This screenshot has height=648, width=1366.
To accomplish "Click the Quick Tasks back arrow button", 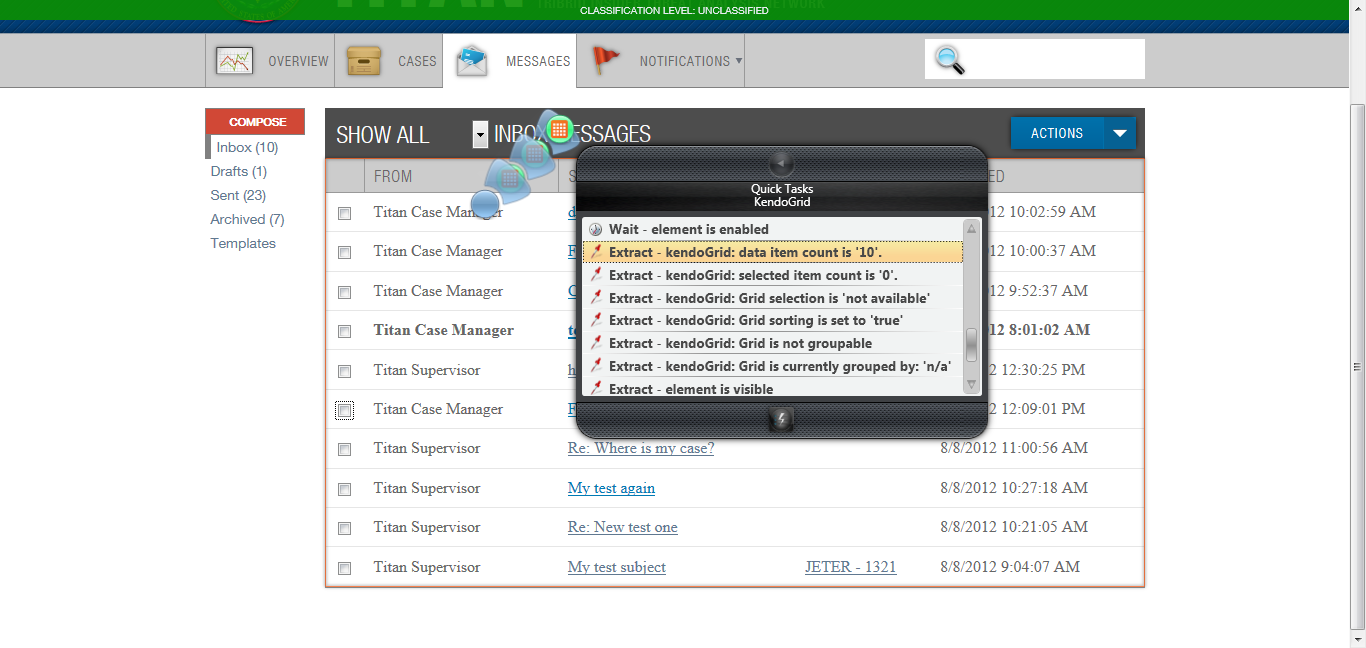I will tap(781, 163).
